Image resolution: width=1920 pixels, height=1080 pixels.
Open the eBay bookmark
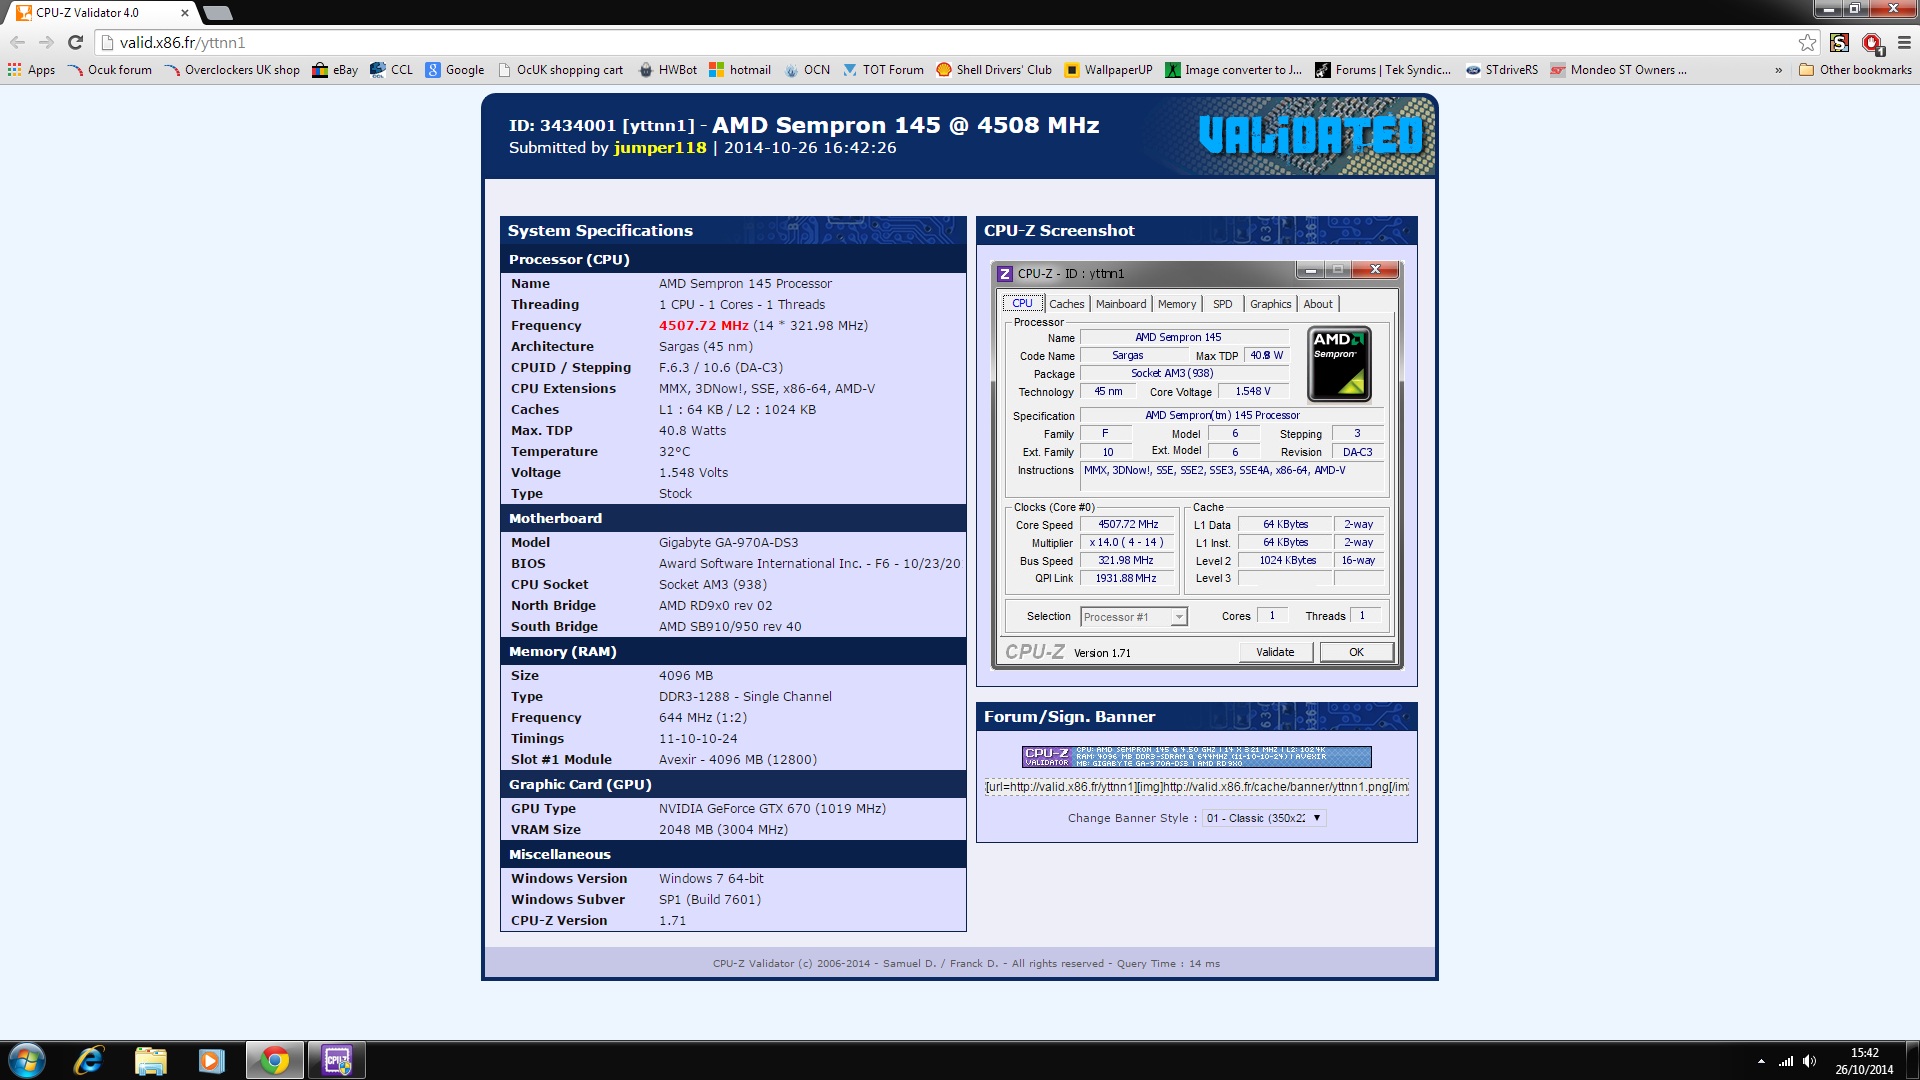(335, 70)
